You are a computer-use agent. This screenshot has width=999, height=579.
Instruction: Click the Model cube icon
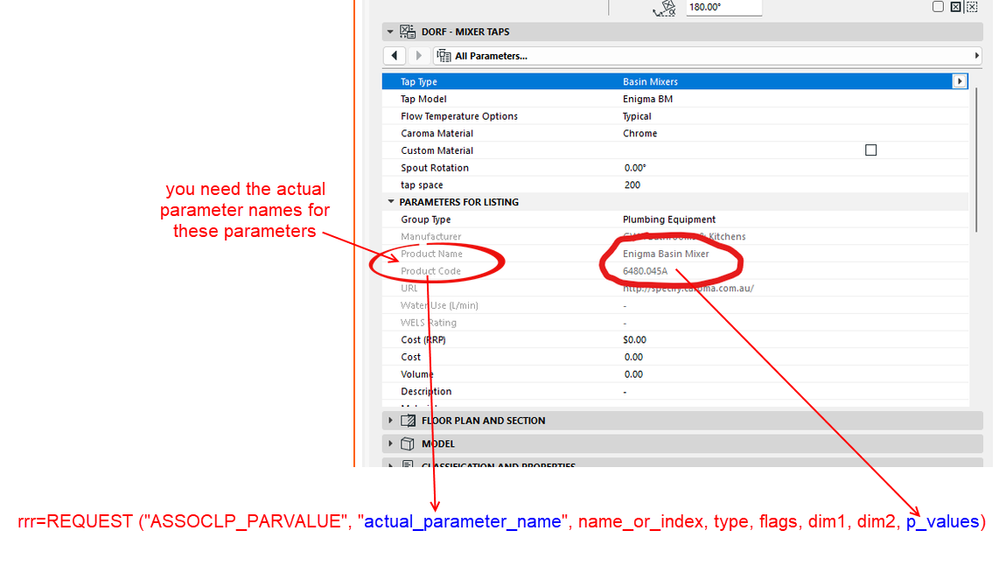[408, 443]
